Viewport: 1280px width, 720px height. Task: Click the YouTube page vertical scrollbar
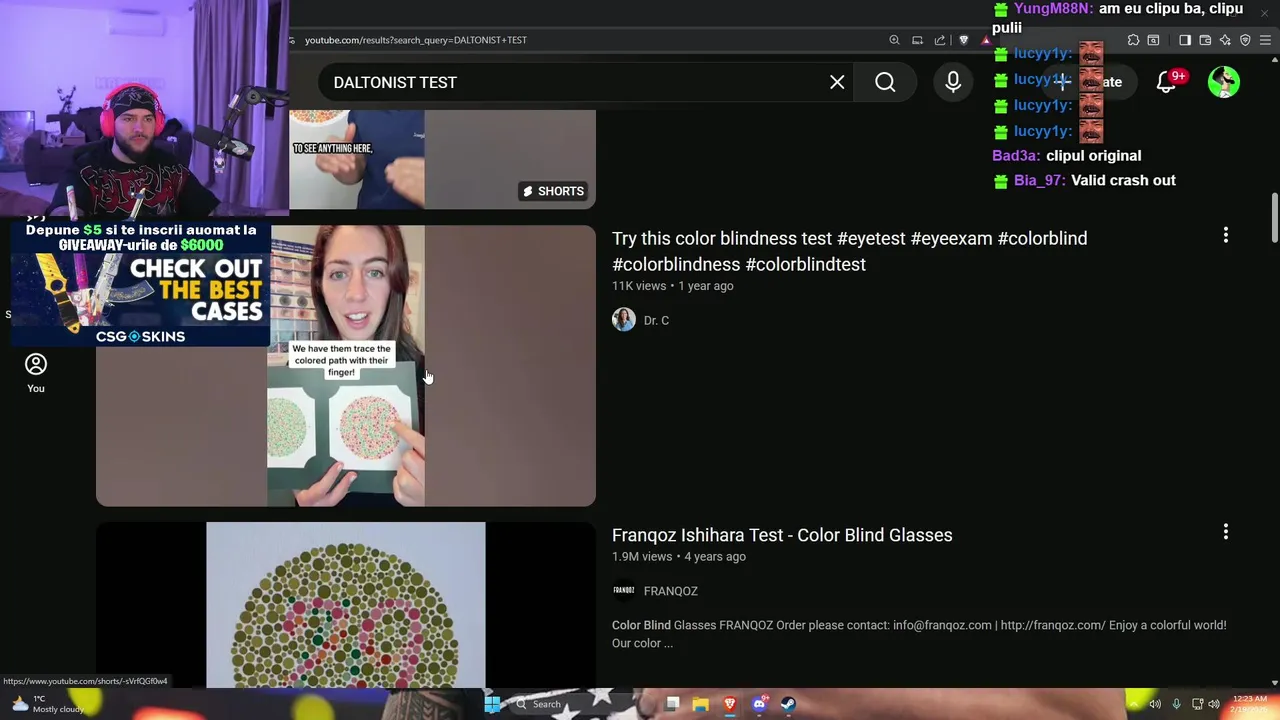pos(1274,217)
